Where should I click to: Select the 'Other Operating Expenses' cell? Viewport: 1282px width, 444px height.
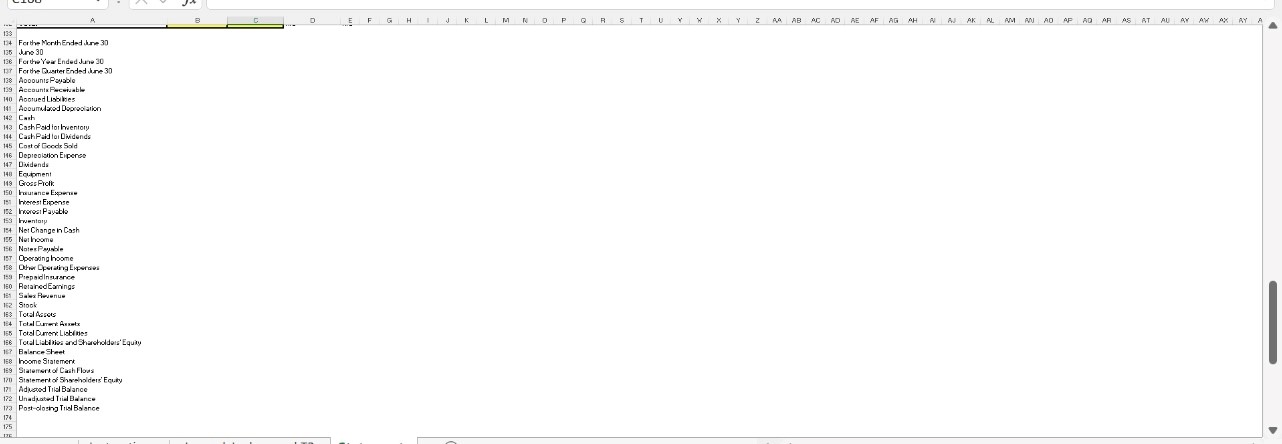pos(92,267)
